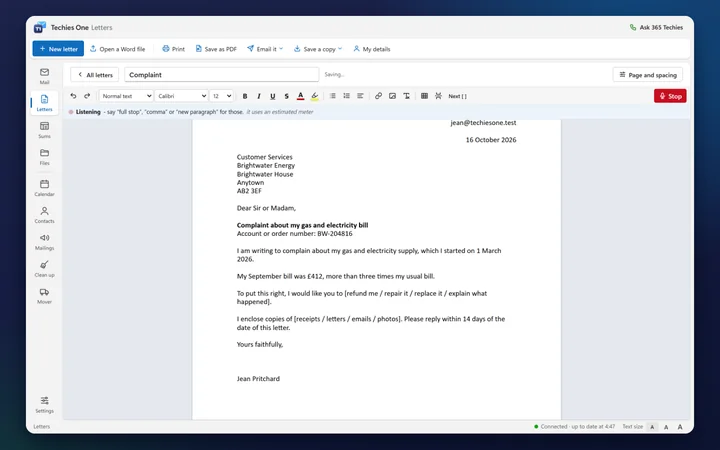Redo the last undone change
This screenshot has height=450, width=720.
click(87, 96)
